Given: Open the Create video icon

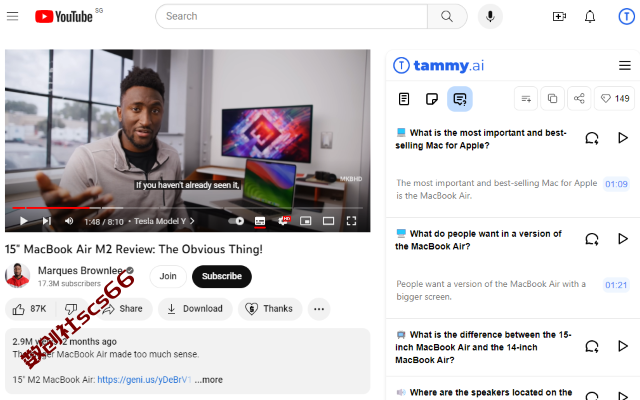Looking at the screenshot, I should click(x=559, y=16).
